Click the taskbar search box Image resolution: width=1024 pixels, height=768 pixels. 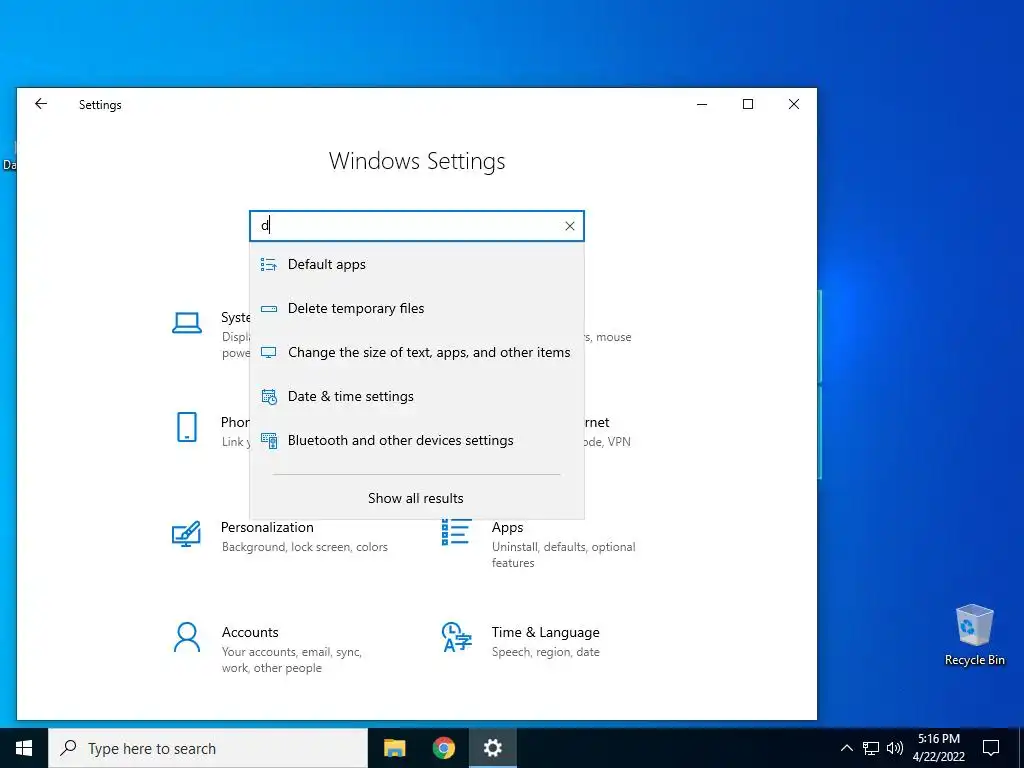[x=208, y=748]
